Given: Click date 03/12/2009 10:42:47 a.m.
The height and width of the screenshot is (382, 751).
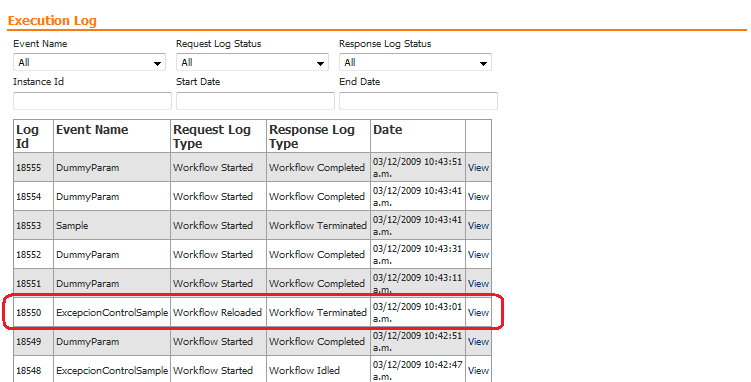Looking at the screenshot, I should [418, 371].
